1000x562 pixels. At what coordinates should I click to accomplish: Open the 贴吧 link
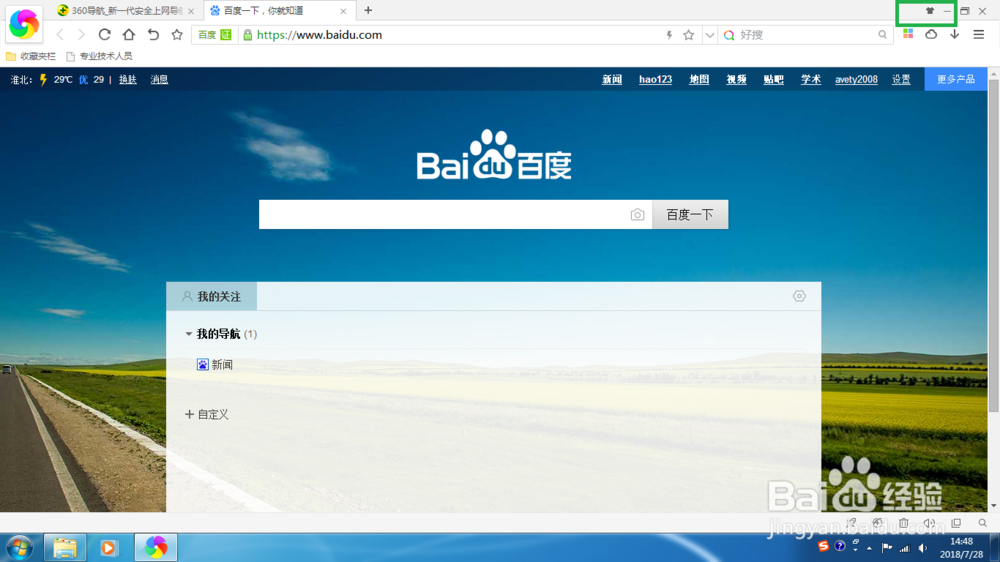tap(774, 80)
